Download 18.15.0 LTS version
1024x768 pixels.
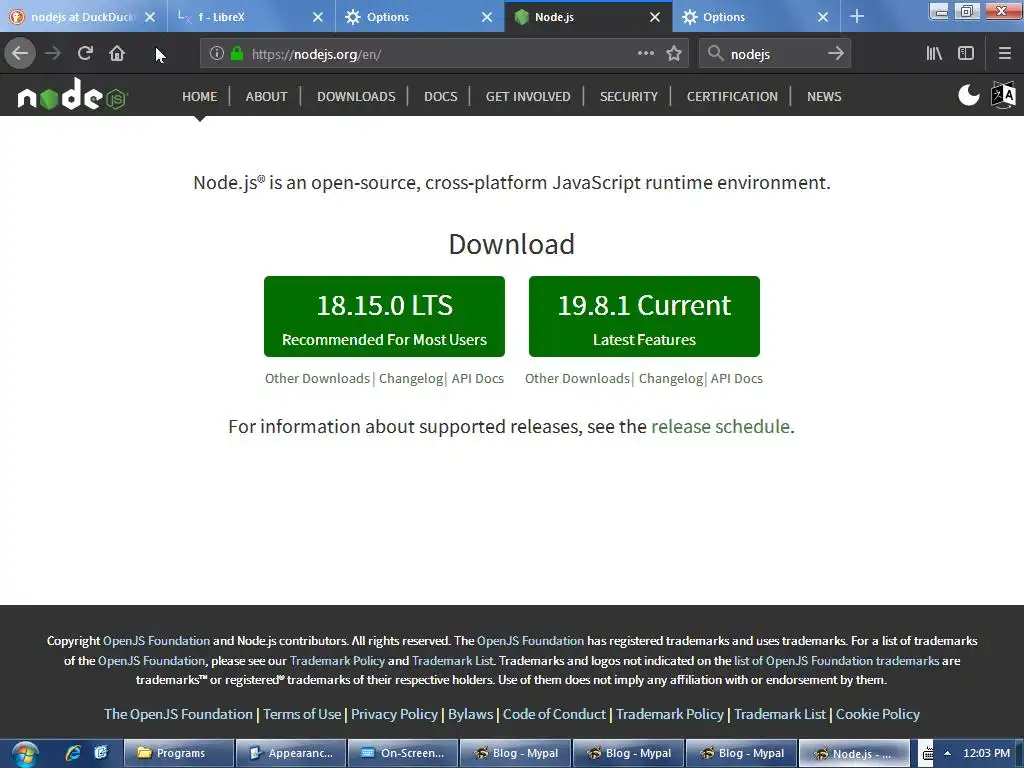[384, 317]
